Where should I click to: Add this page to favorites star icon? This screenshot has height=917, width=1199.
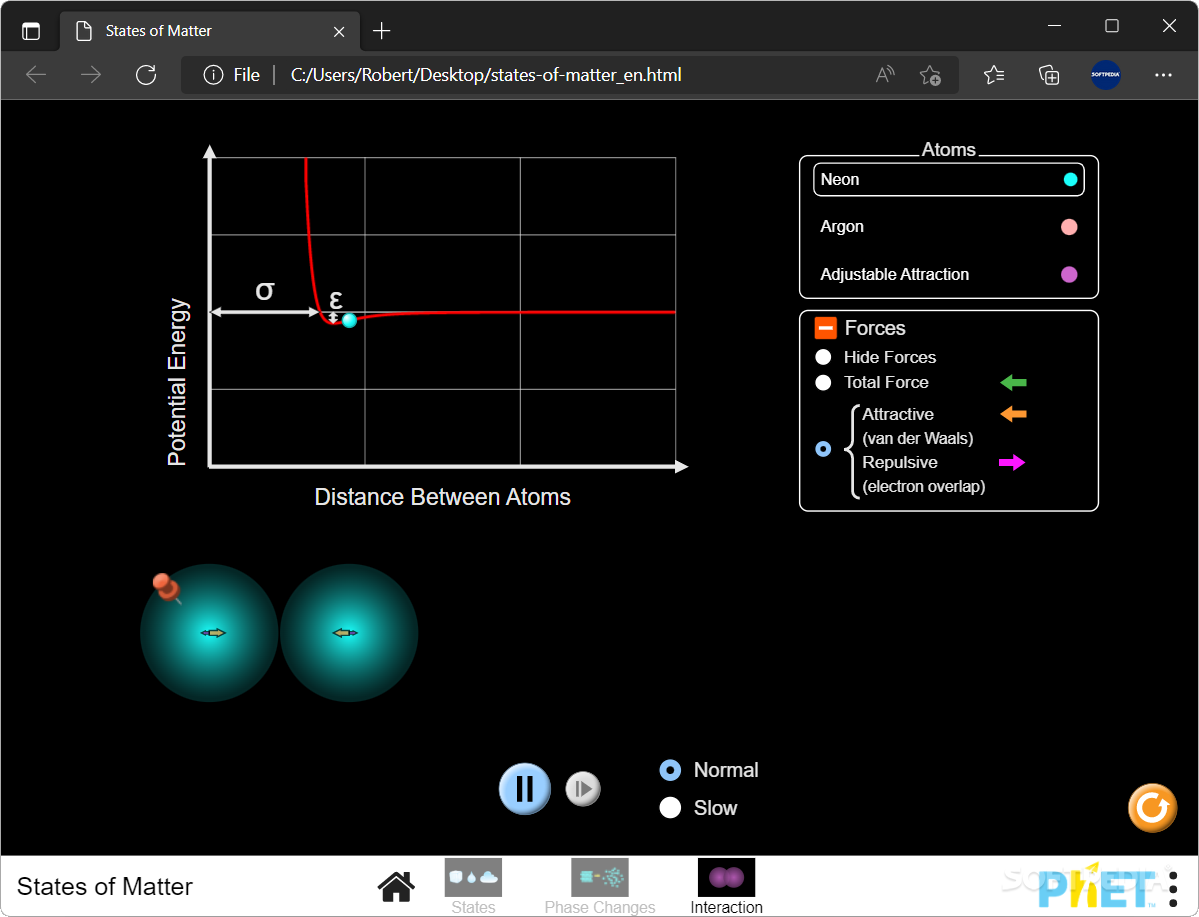[931, 75]
